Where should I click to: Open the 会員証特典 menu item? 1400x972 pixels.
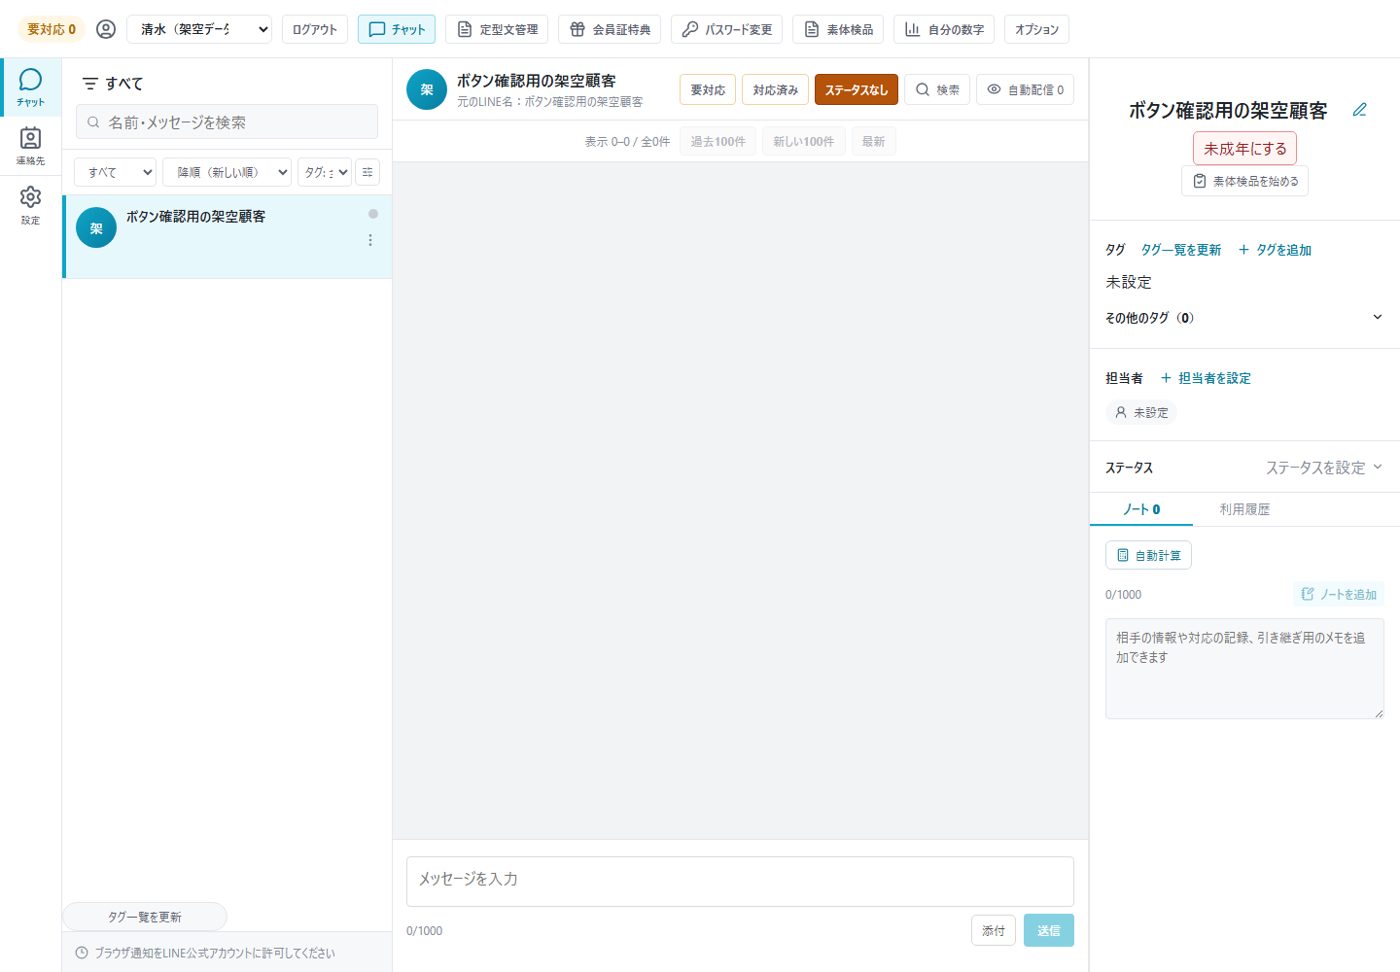tap(610, 29)
